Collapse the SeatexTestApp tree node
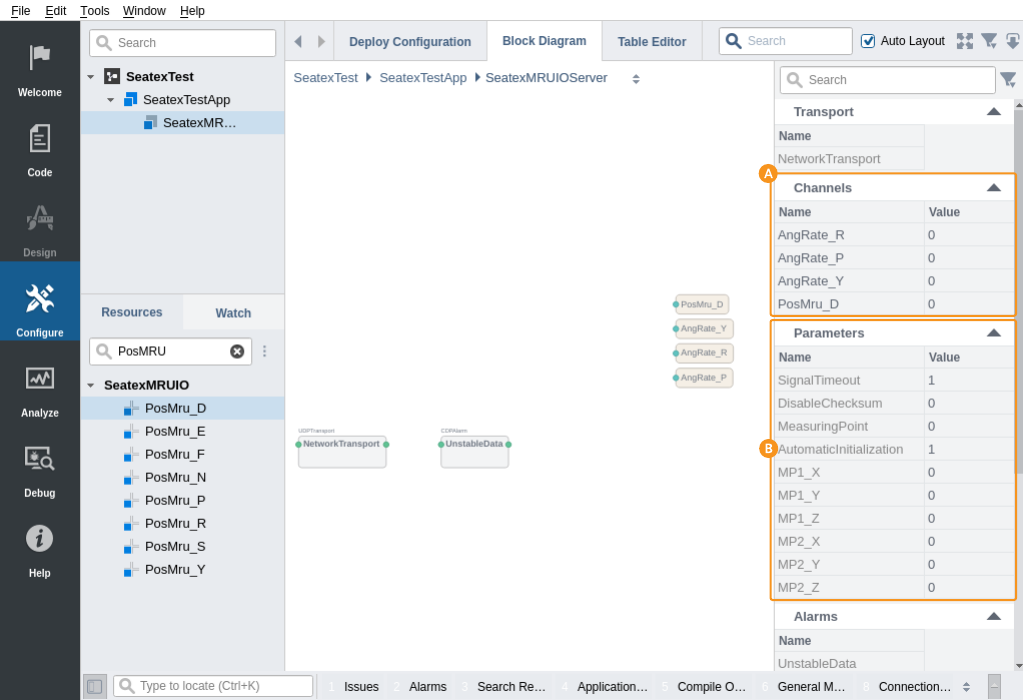Screen dimensions: 1023x700 coord(110,100)
